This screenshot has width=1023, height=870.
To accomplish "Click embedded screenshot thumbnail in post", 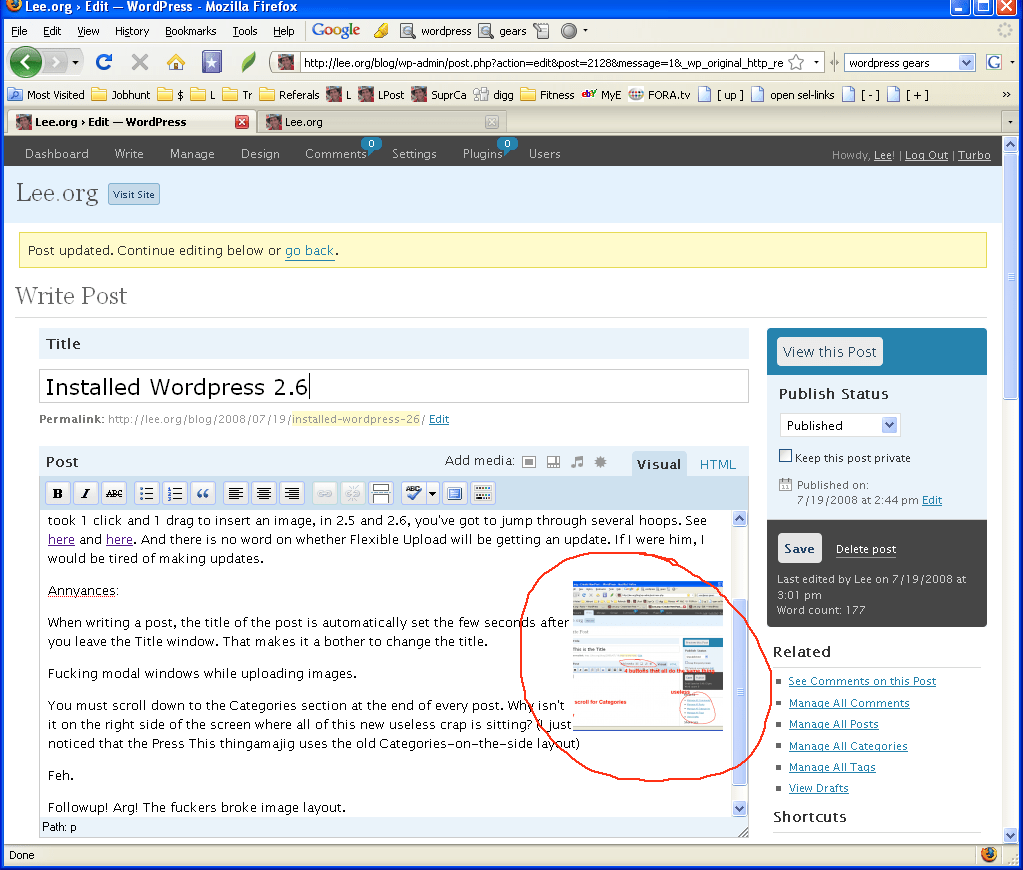I will pyautogui.click(x=647, y=655).
